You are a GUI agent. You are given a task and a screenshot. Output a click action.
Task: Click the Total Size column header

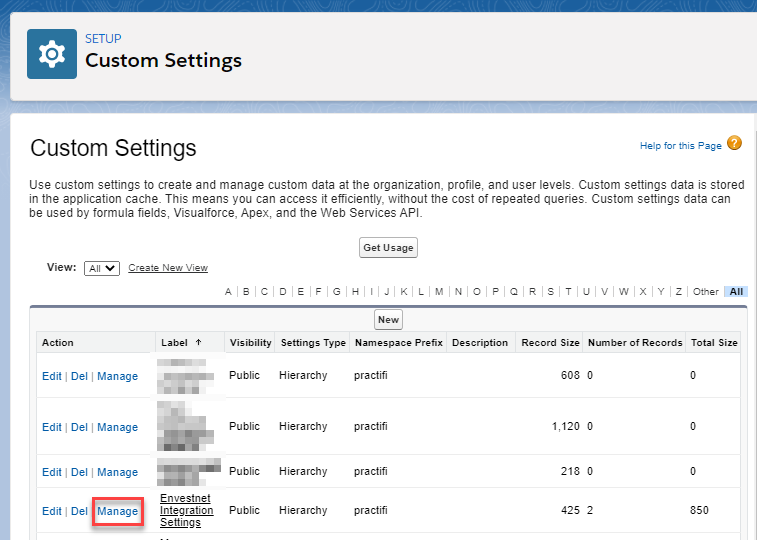click(x=714, y=343)
